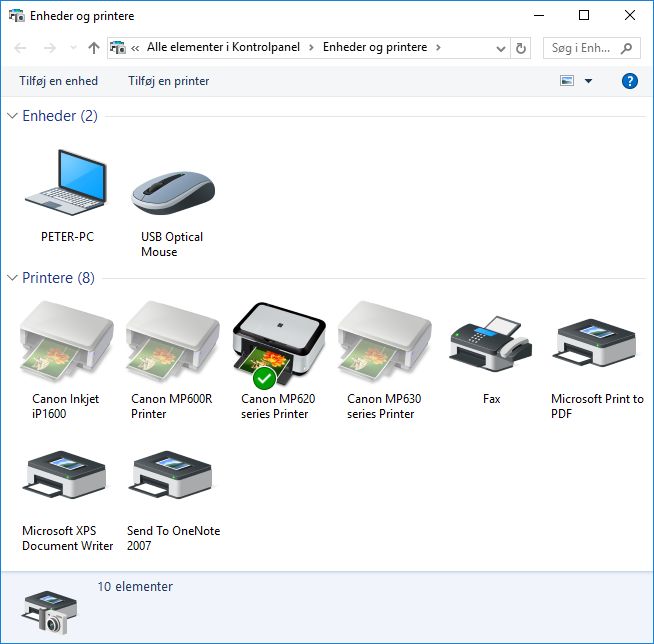
Task: Select the Microsoft XPS Document Writer icon
Action: (x=66, y=475)
